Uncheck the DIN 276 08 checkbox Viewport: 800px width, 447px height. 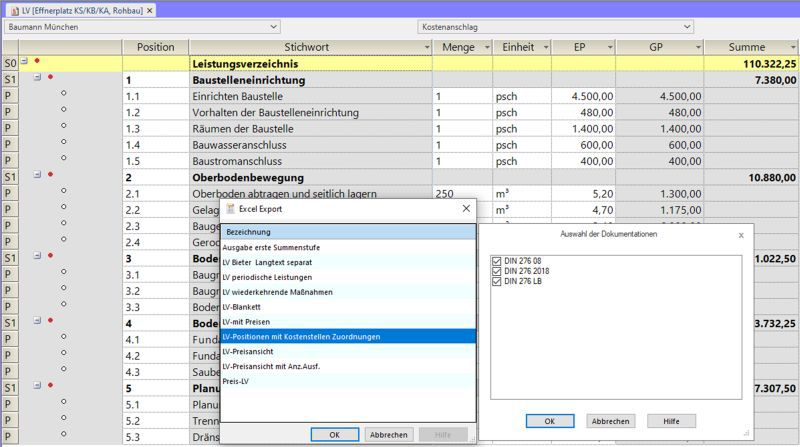497,262
